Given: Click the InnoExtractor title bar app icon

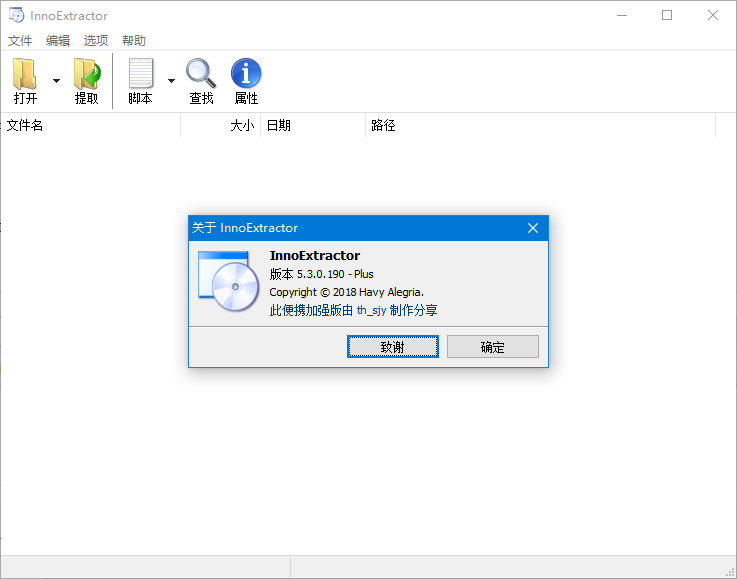Looking at the screenshot, I should (x=16, y=15).
